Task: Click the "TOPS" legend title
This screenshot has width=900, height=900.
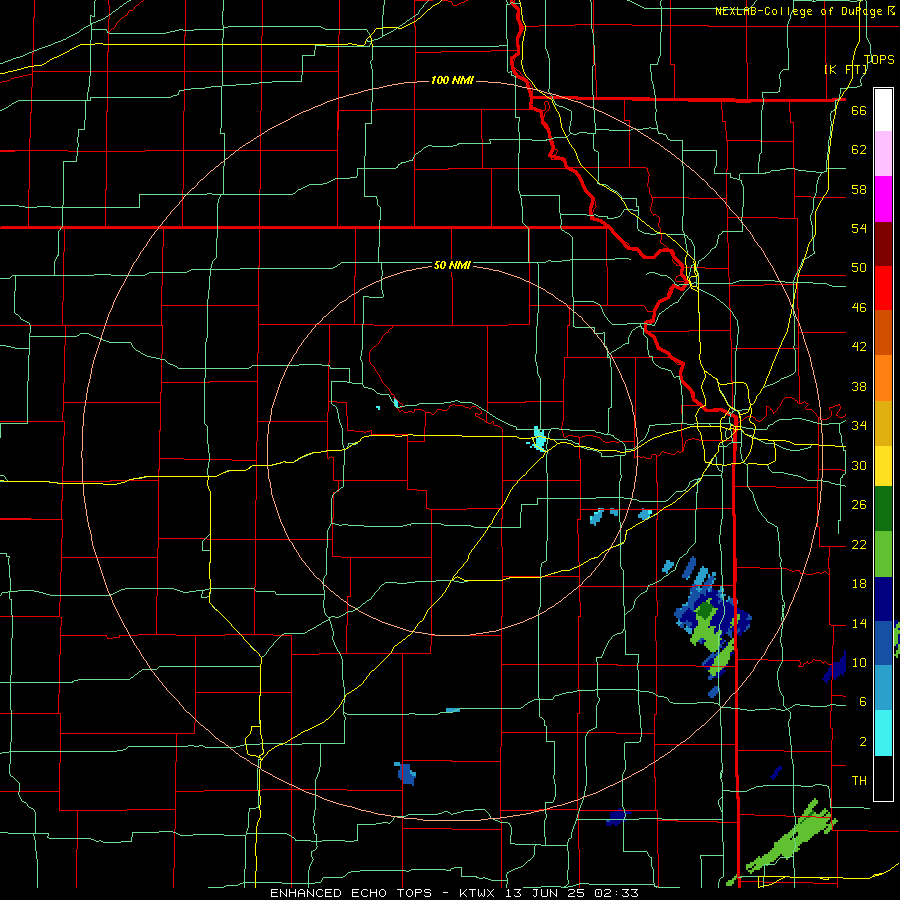Action: [879, 60]
